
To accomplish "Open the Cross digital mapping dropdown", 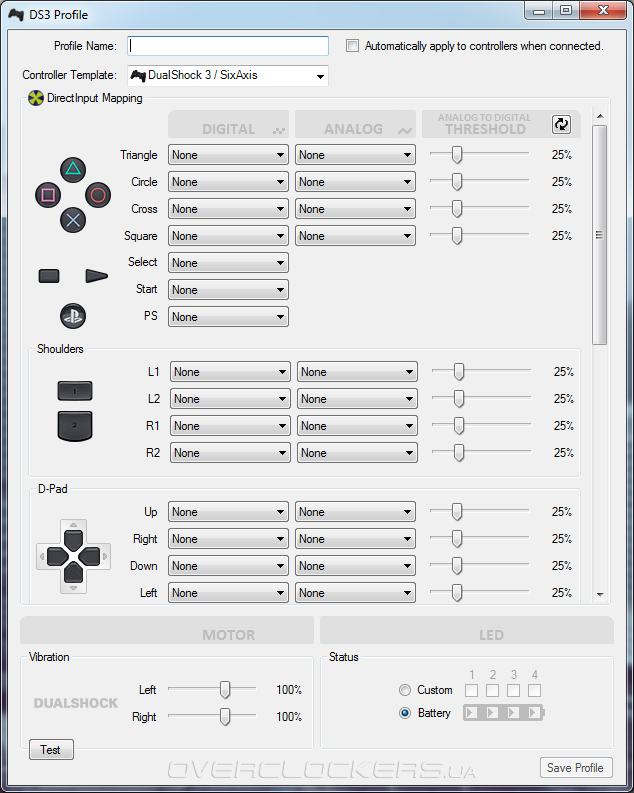I will (x=229, y=209).
